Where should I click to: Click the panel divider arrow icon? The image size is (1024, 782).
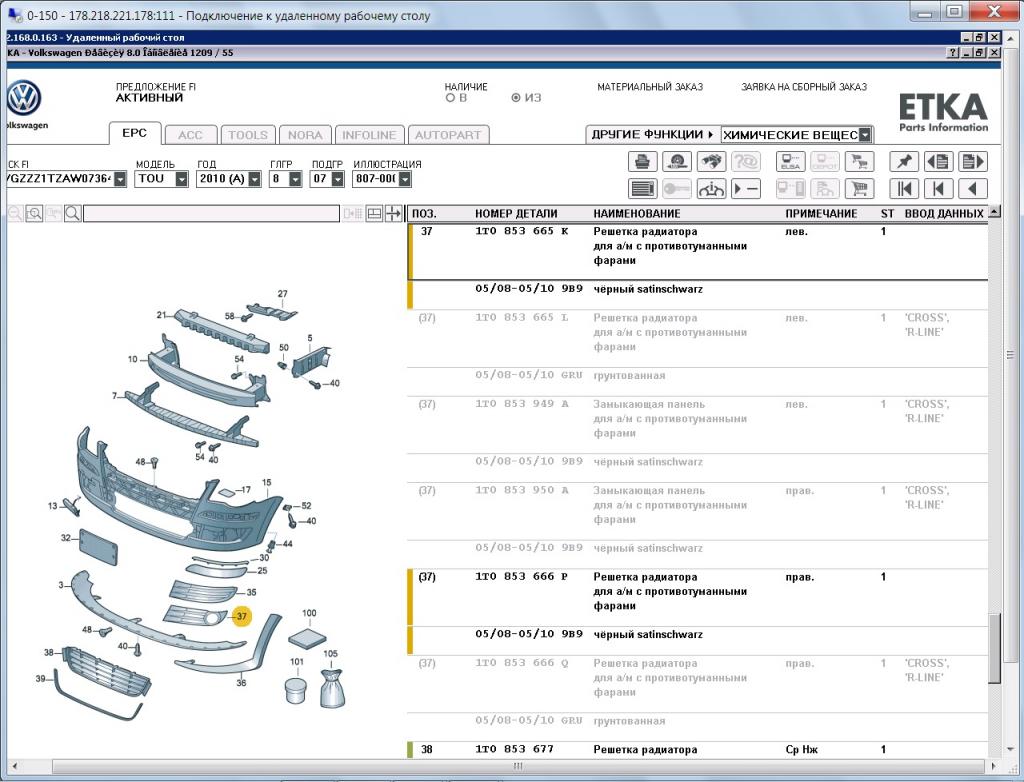point(394,213)
